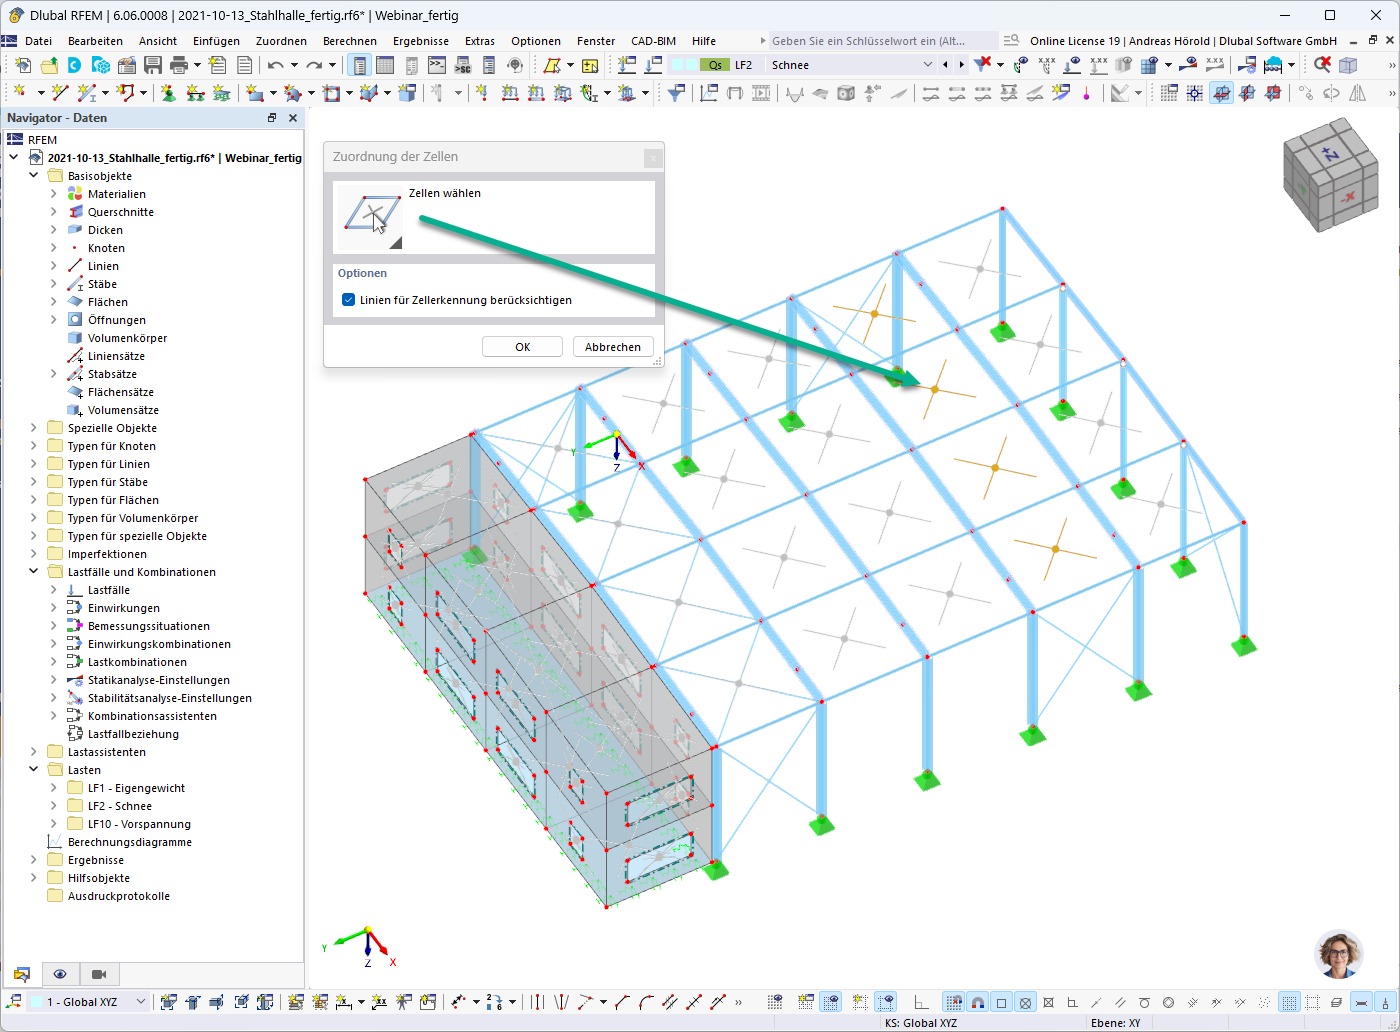Click the redo arrow icon
1400x1032 pixels.
(314, 65)
